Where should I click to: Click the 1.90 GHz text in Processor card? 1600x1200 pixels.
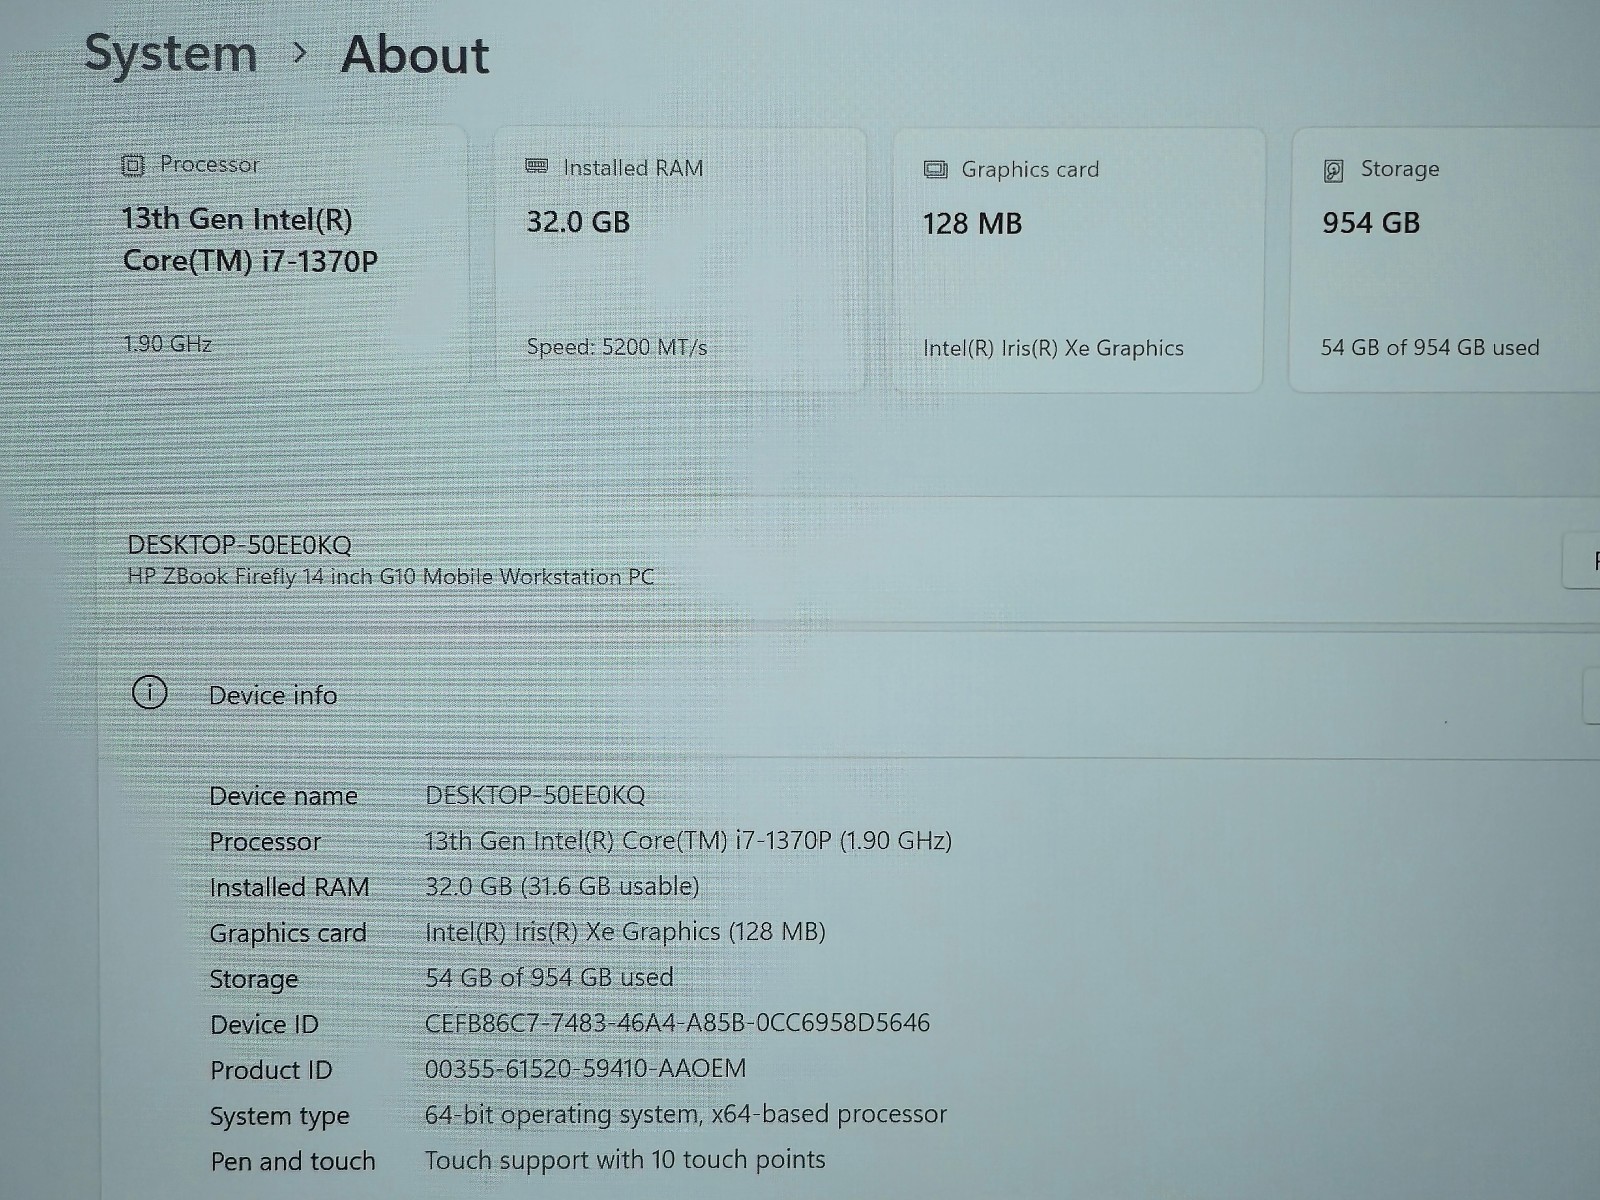point(167,344)
